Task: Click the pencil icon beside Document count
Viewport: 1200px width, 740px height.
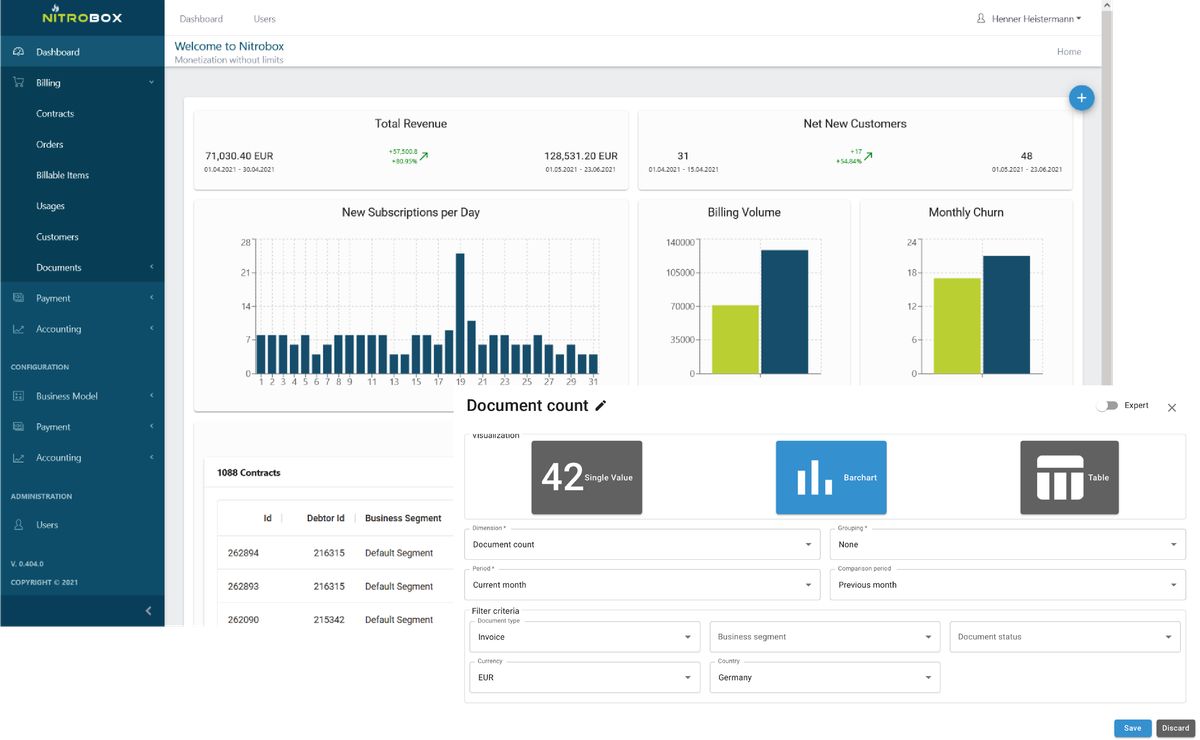Action: coord(600,405)
